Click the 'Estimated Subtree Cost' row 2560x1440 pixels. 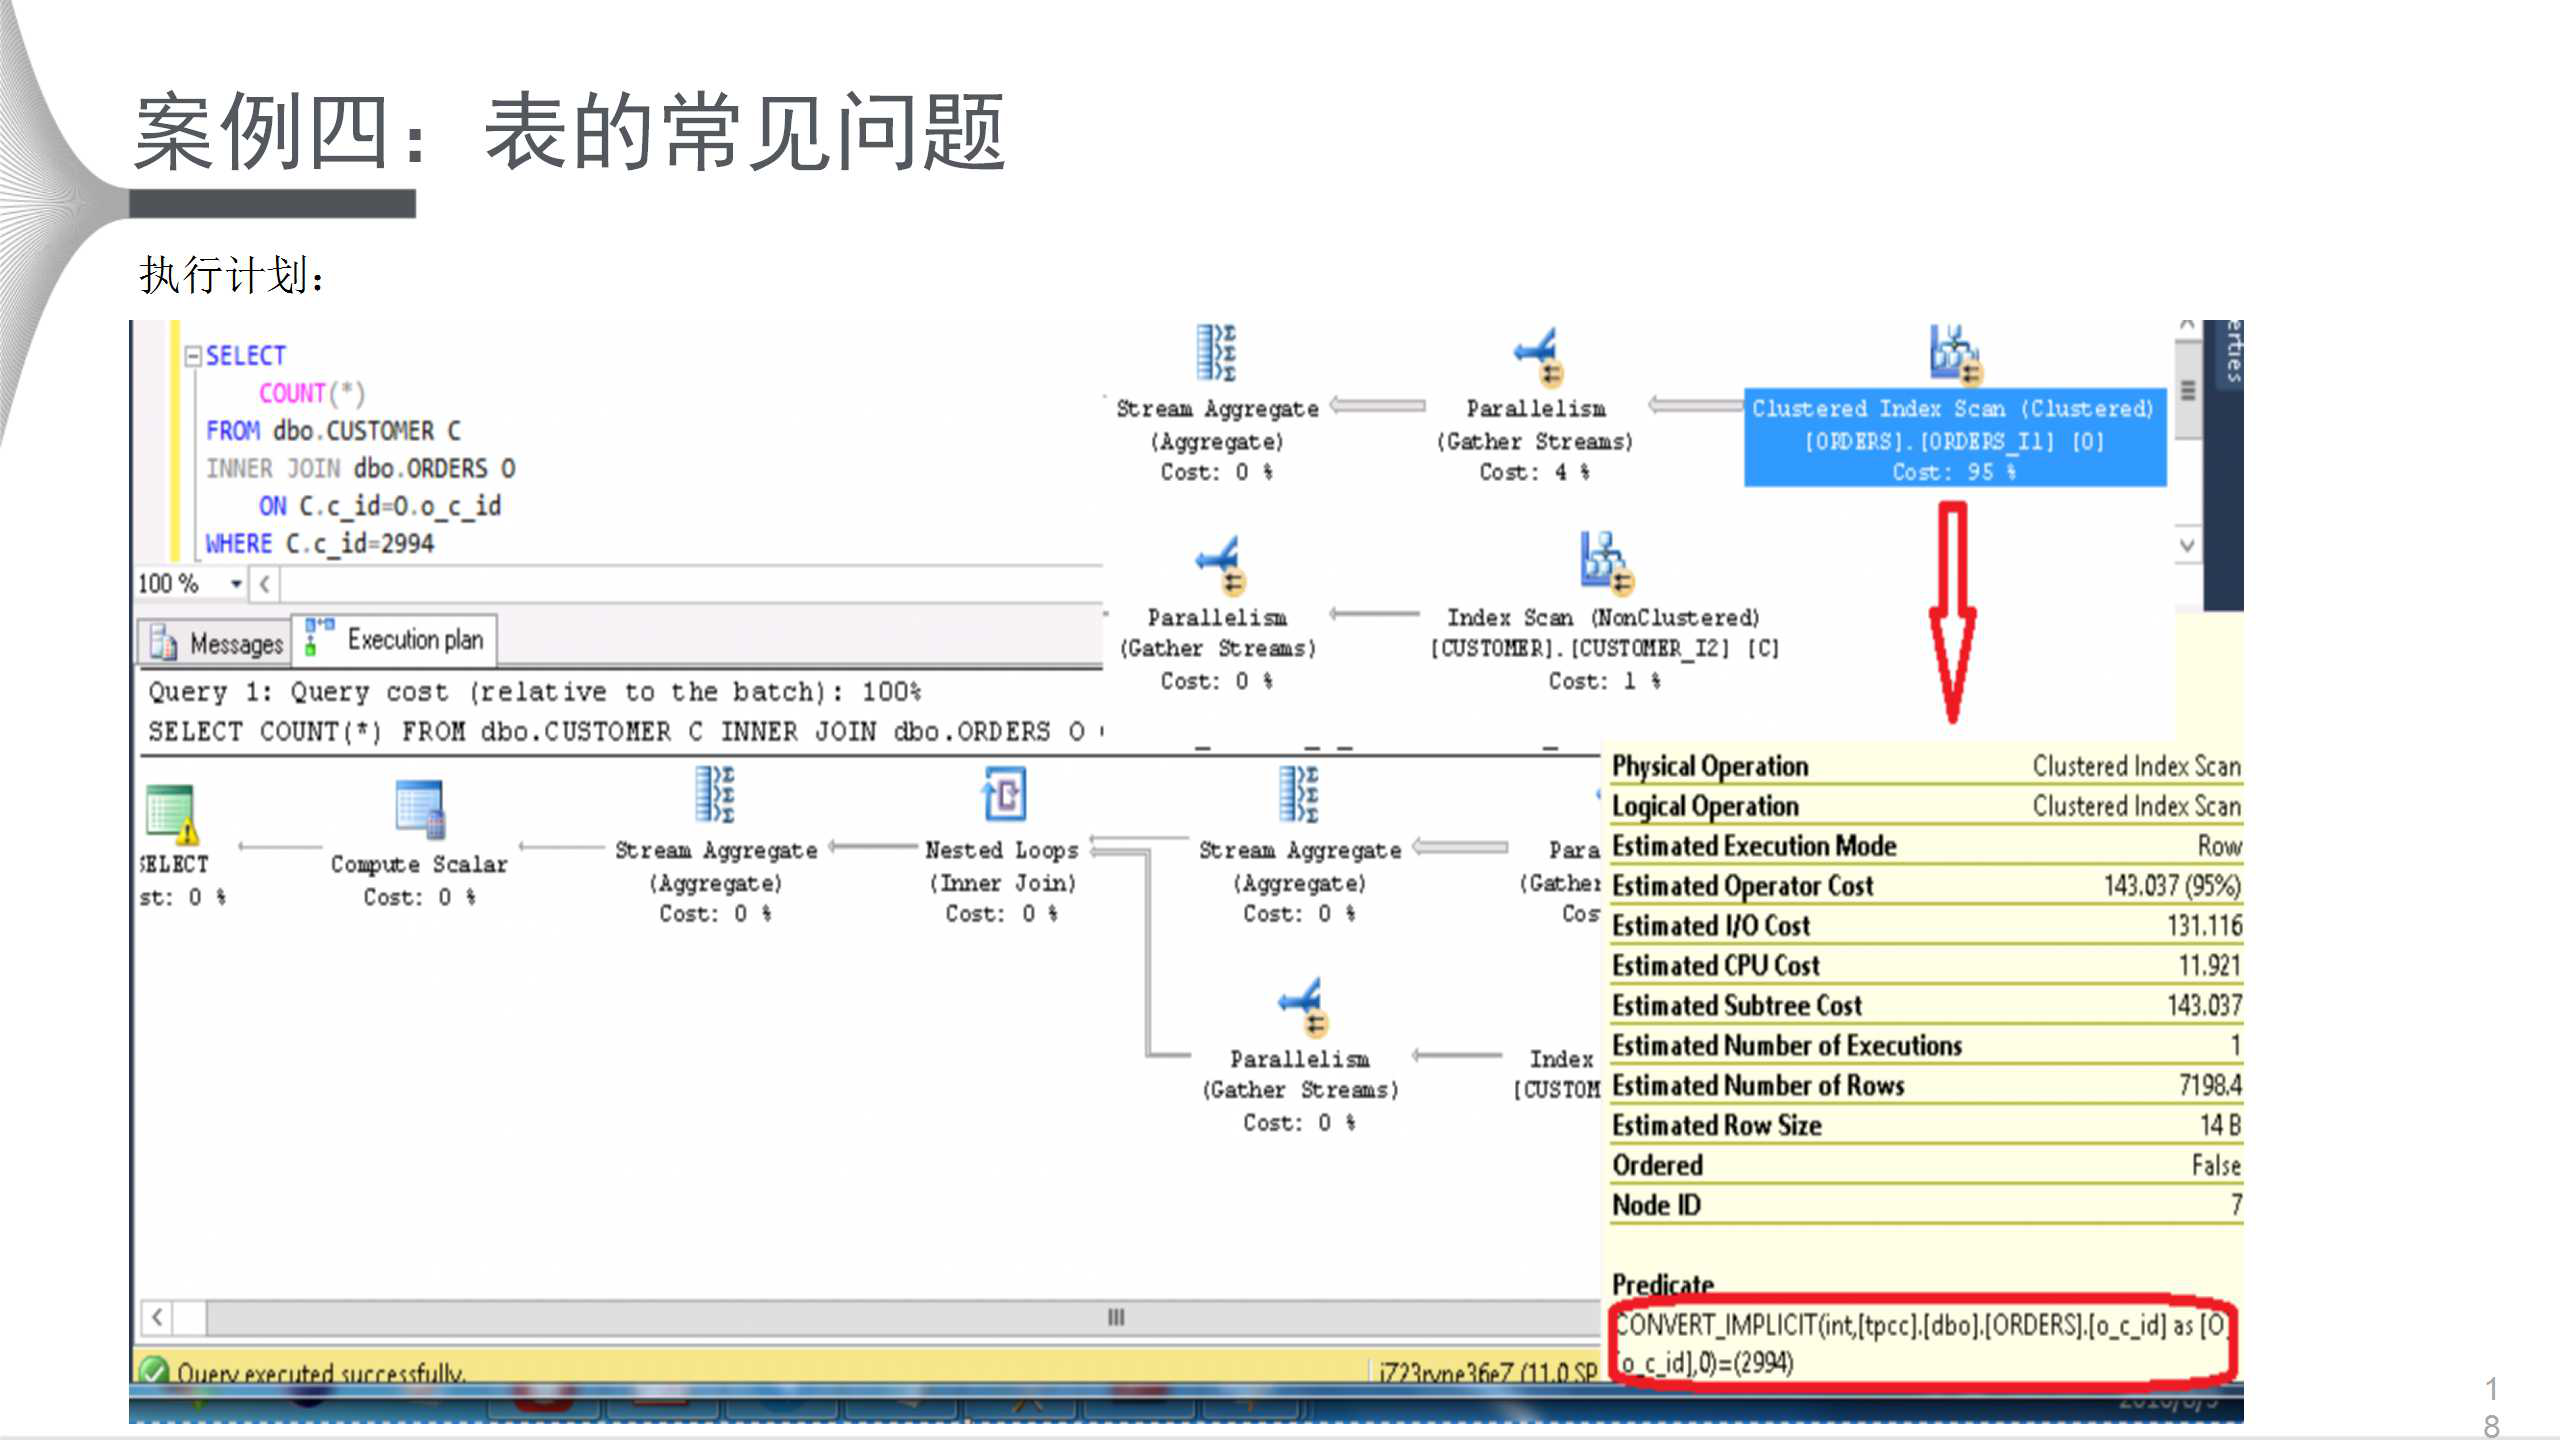(1926, 1006)
